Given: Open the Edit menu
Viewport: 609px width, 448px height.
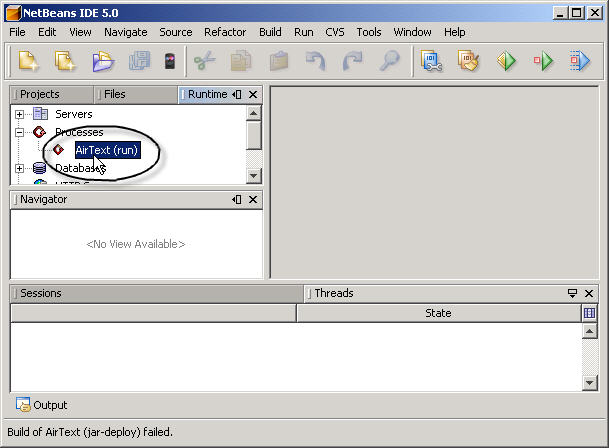Looking at the screenshot, I should (47, 32).
